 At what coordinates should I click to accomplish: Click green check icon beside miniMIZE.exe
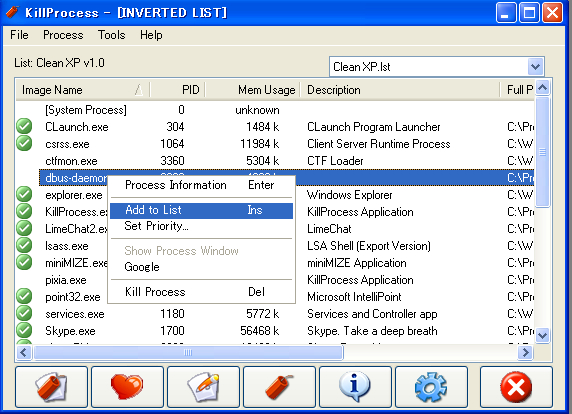[24, 262]
